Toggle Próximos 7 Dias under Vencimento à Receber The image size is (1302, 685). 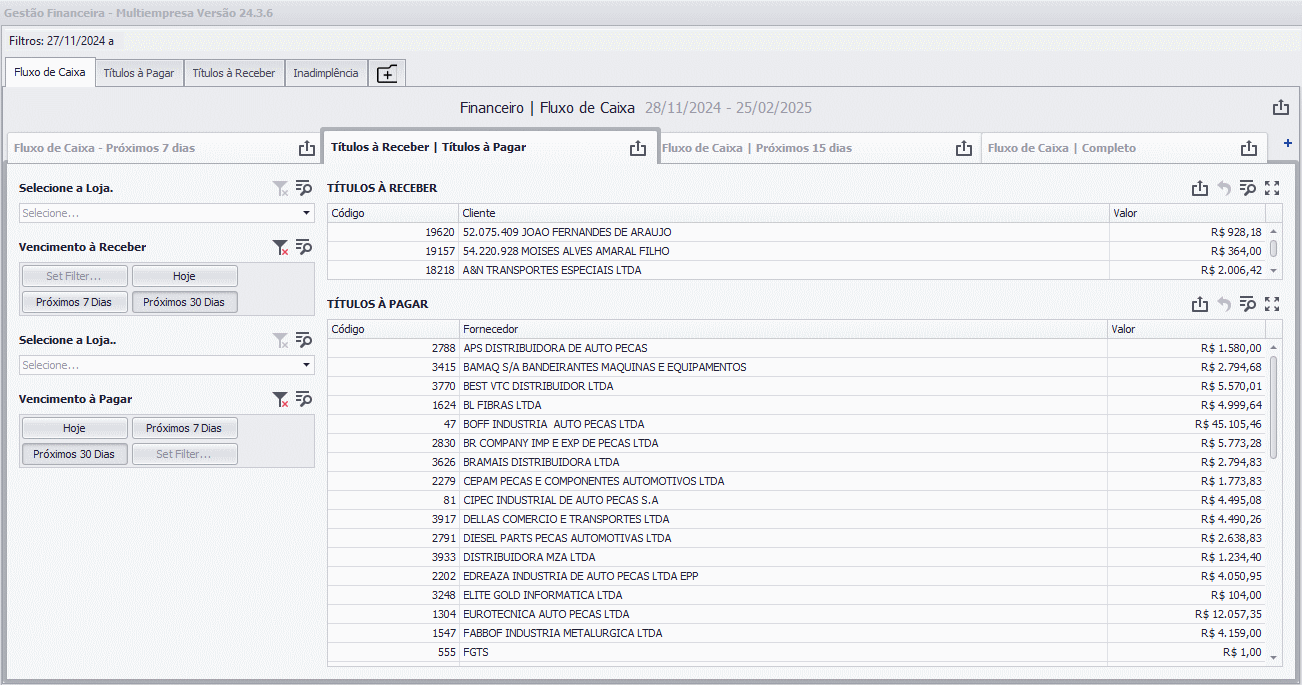tap(74, 302)
